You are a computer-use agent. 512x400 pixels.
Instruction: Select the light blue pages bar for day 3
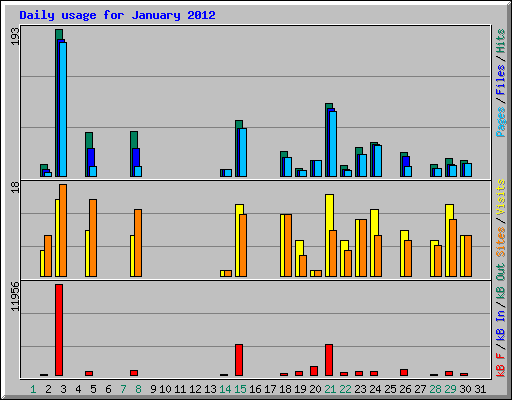pyautogui.click(x=63, y=109)
